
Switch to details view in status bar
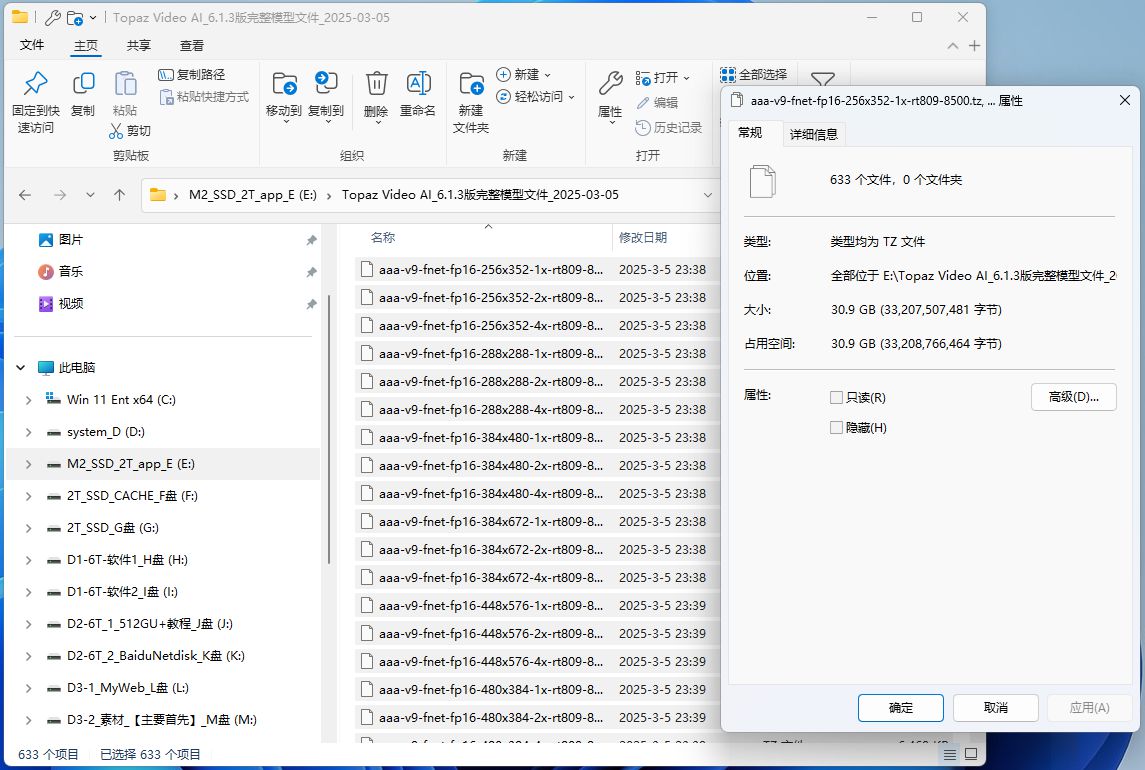coord(949,754)
